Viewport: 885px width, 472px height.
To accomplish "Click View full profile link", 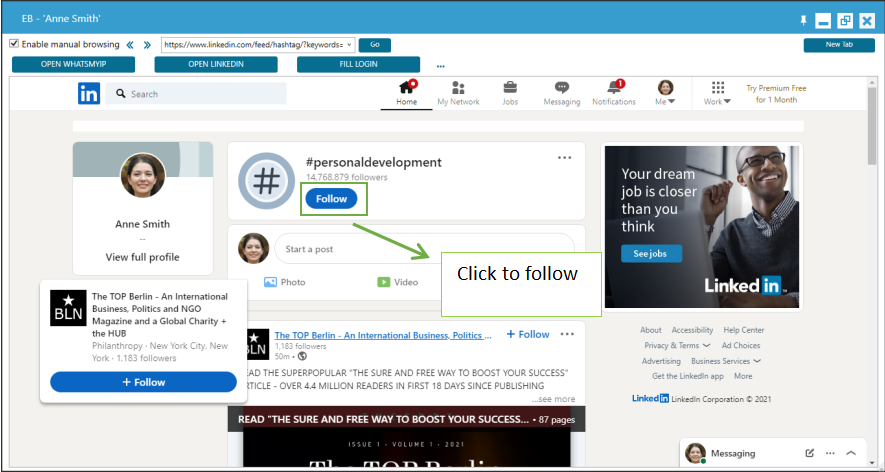I will tap(142, 257).
